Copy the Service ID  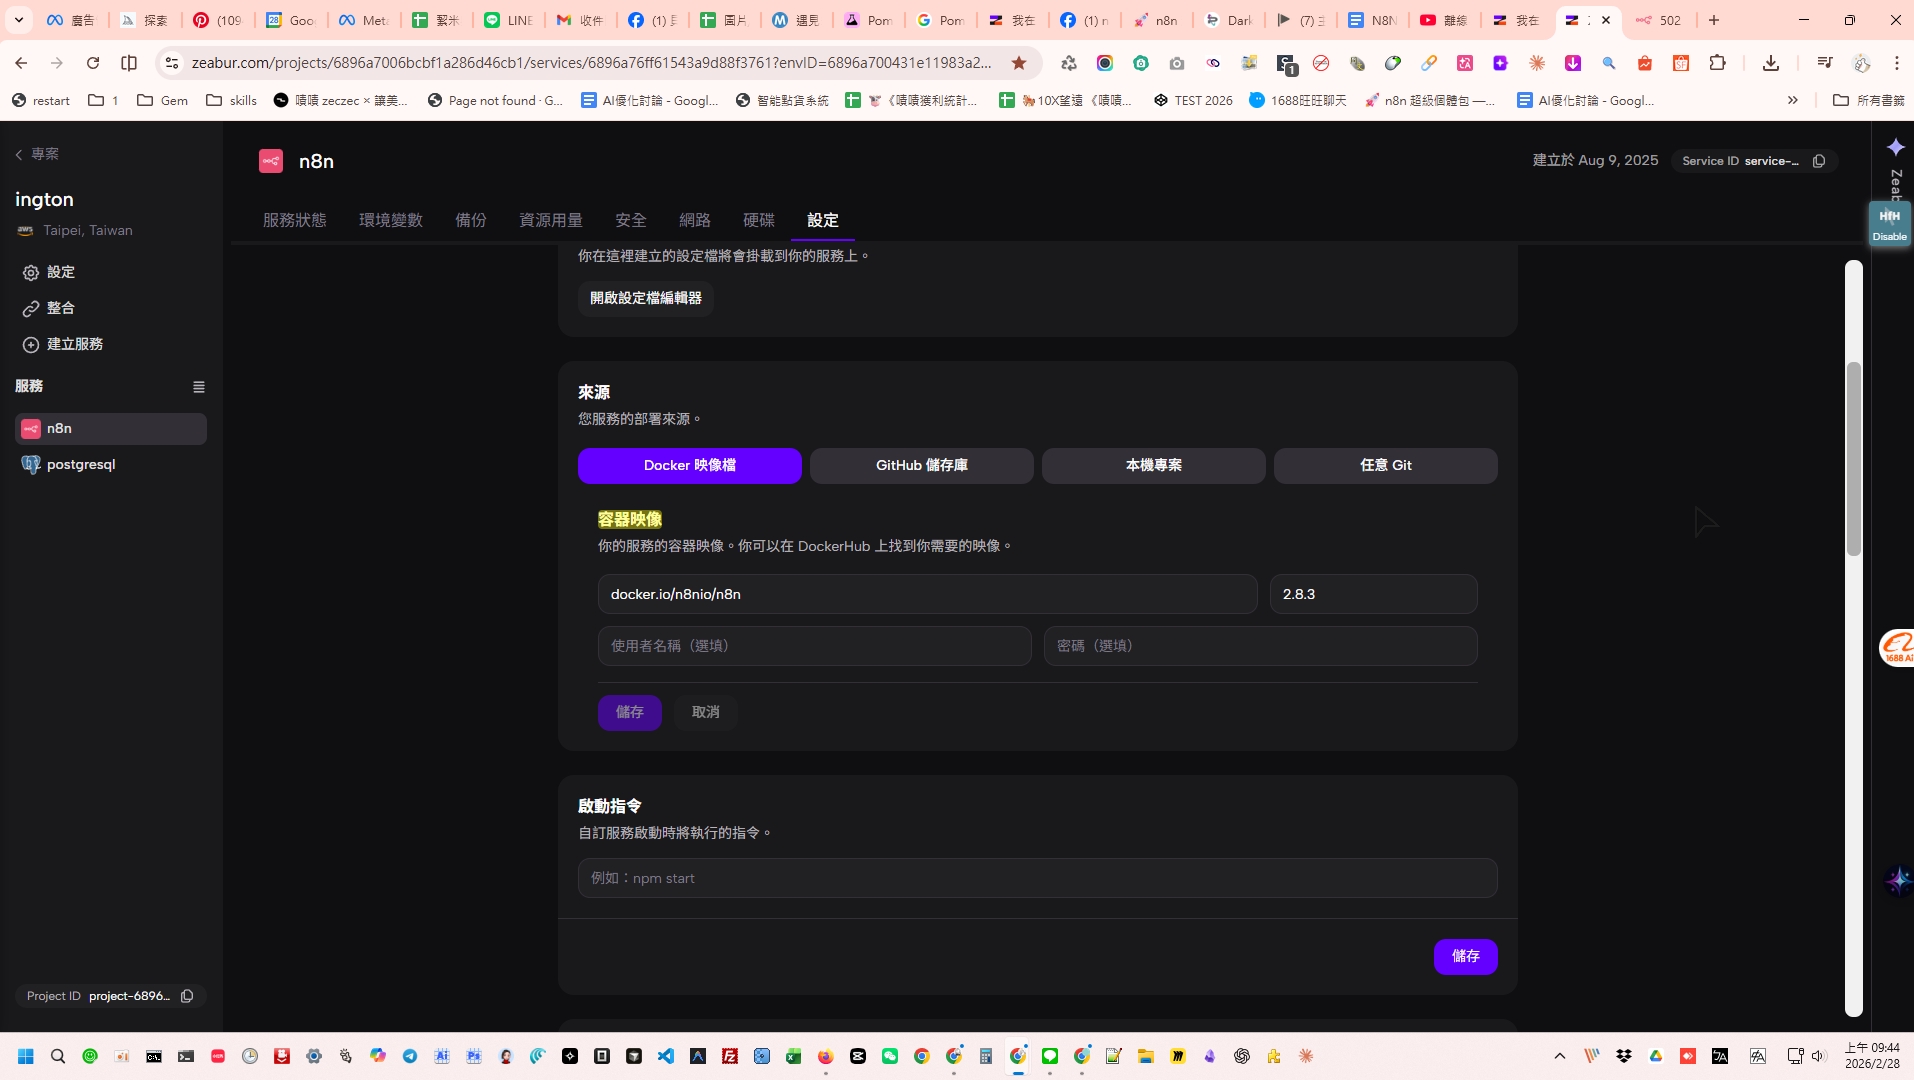coord(1819,161)
